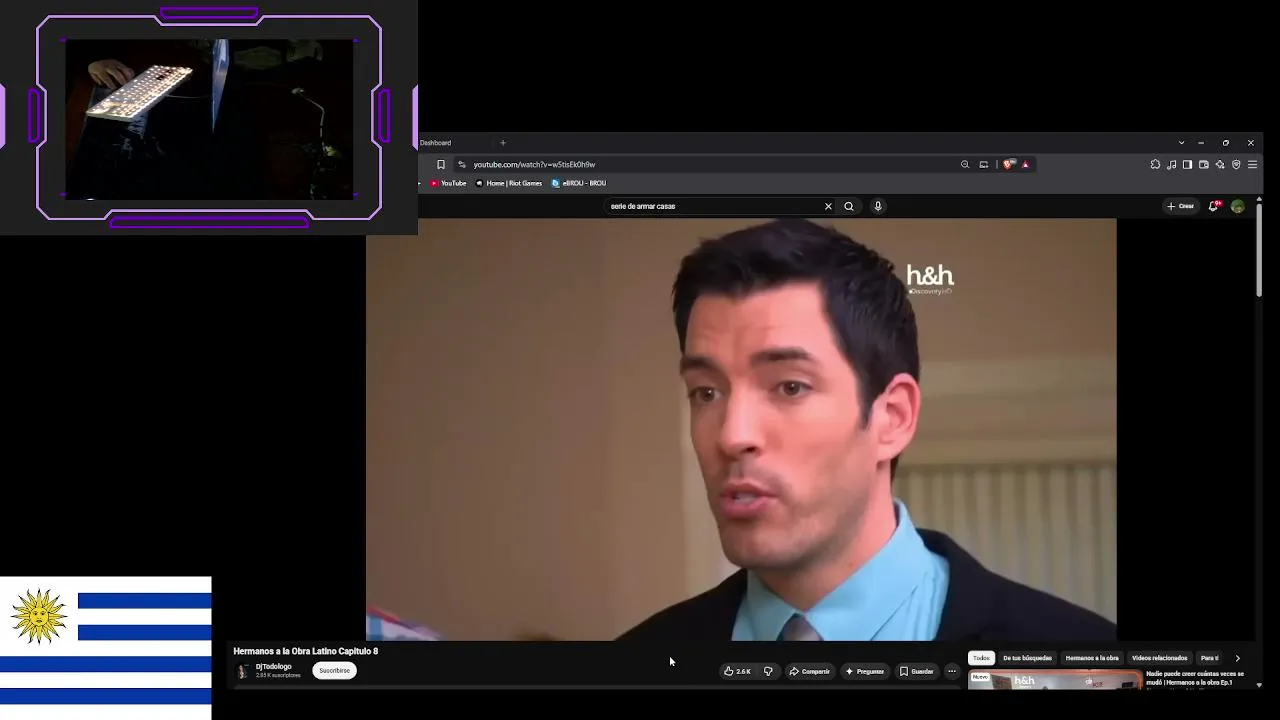The width and height of the screenshot is (1280, 720).
Task: Open the Brave VPN shield icon
Action: pos(1236,165)
